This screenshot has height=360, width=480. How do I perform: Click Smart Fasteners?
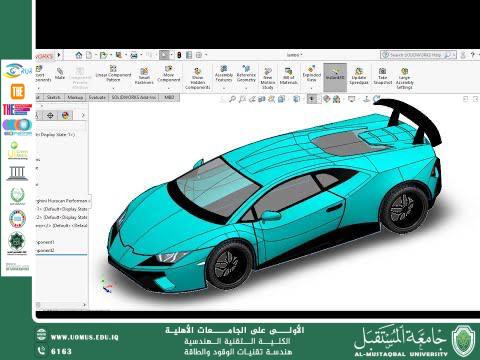pos(144,76)
